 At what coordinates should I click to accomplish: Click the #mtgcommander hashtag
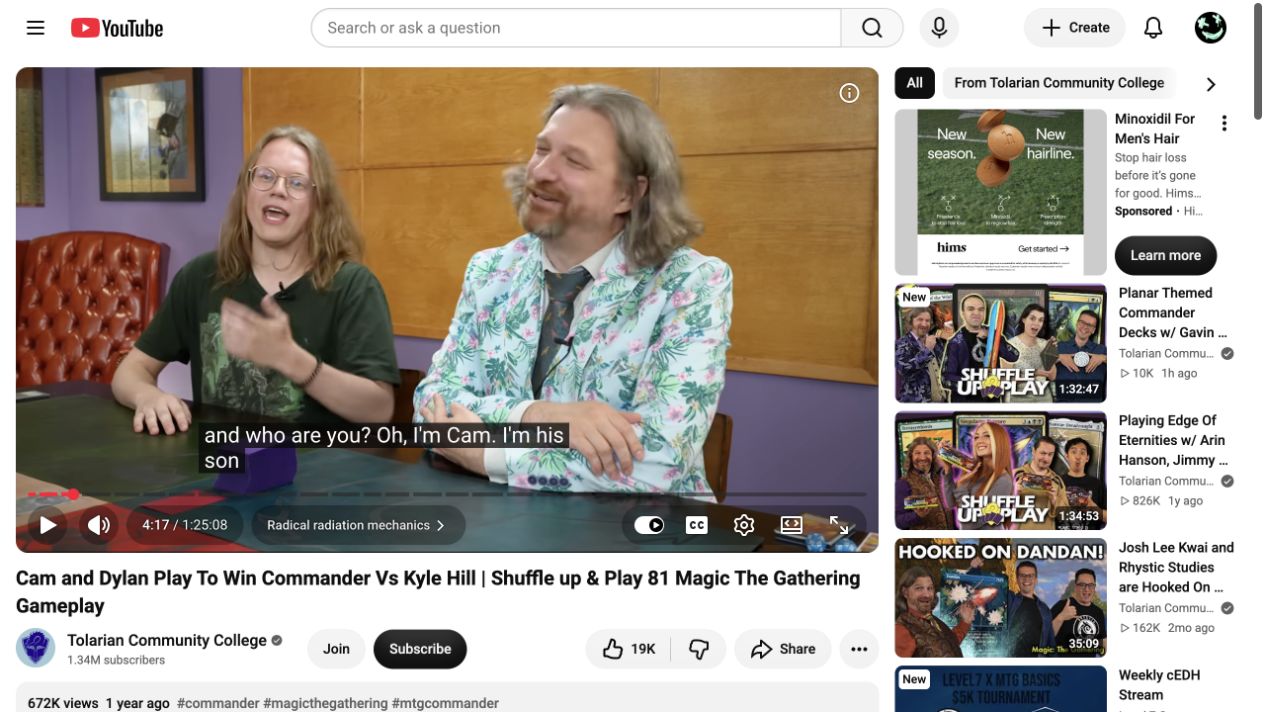[445, 703]
